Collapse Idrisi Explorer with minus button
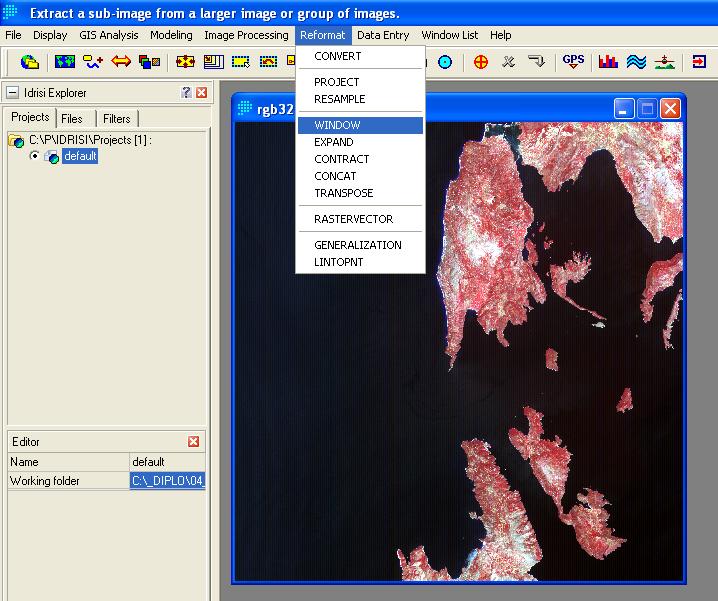This screenshot has height=601, width=718. 13,93
